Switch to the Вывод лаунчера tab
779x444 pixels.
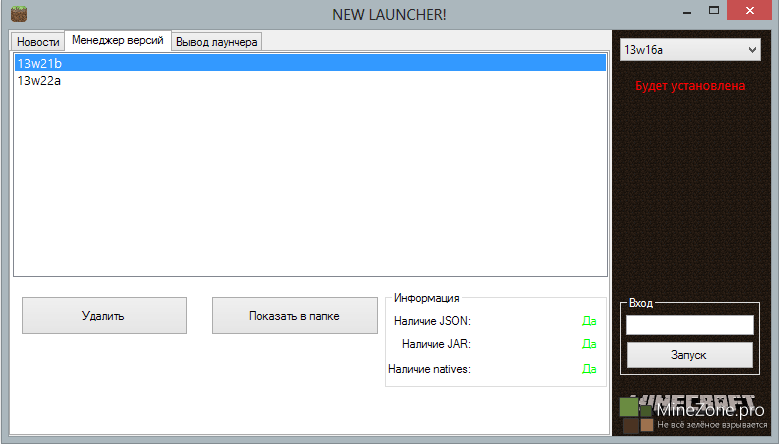217,41
